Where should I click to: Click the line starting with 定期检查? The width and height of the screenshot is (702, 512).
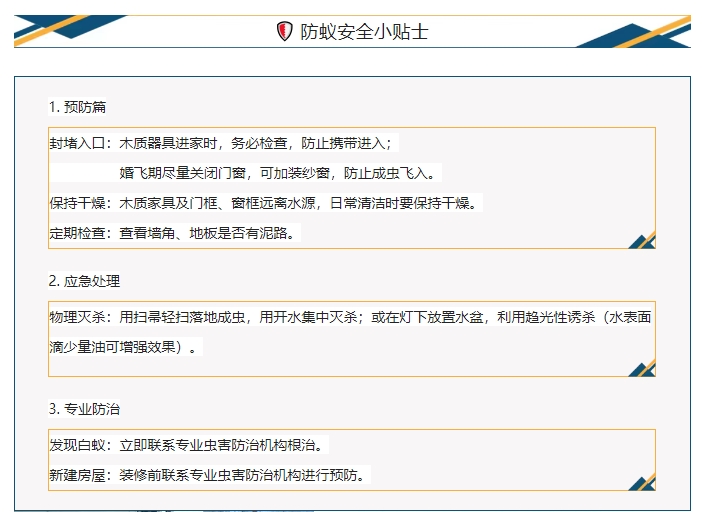click(x=173, y=233)
